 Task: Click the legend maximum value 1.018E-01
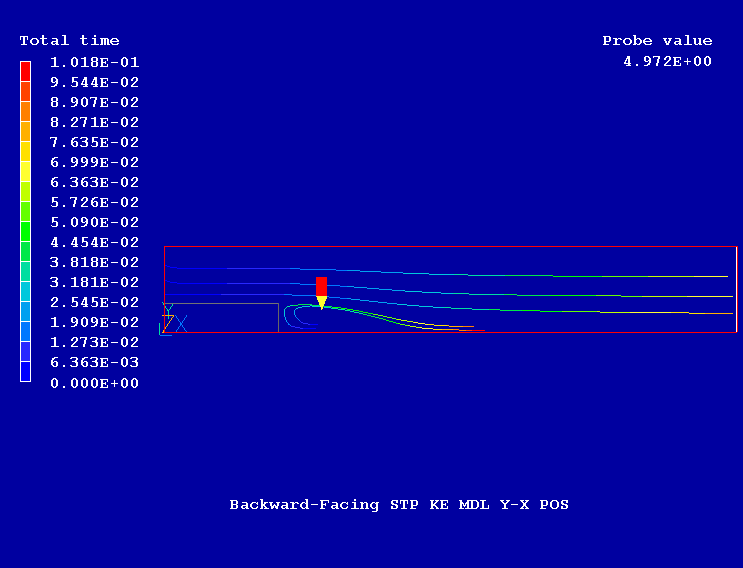95,62
